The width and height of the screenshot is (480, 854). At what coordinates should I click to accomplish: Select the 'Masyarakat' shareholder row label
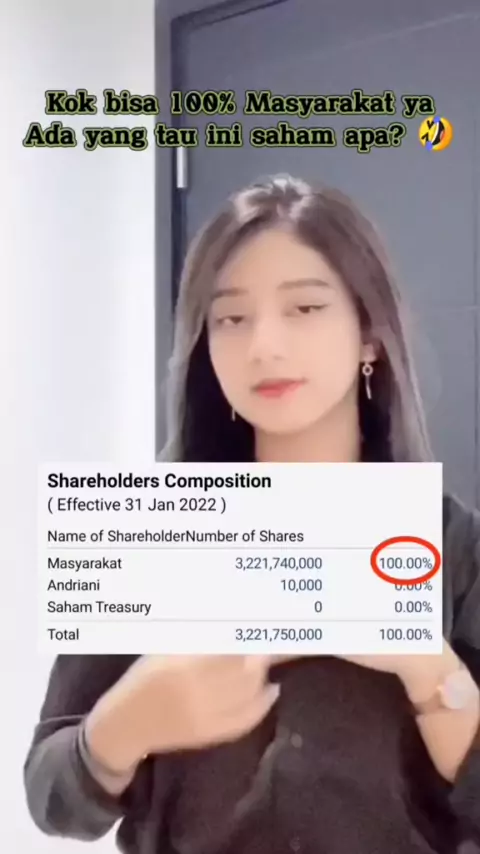84,563
